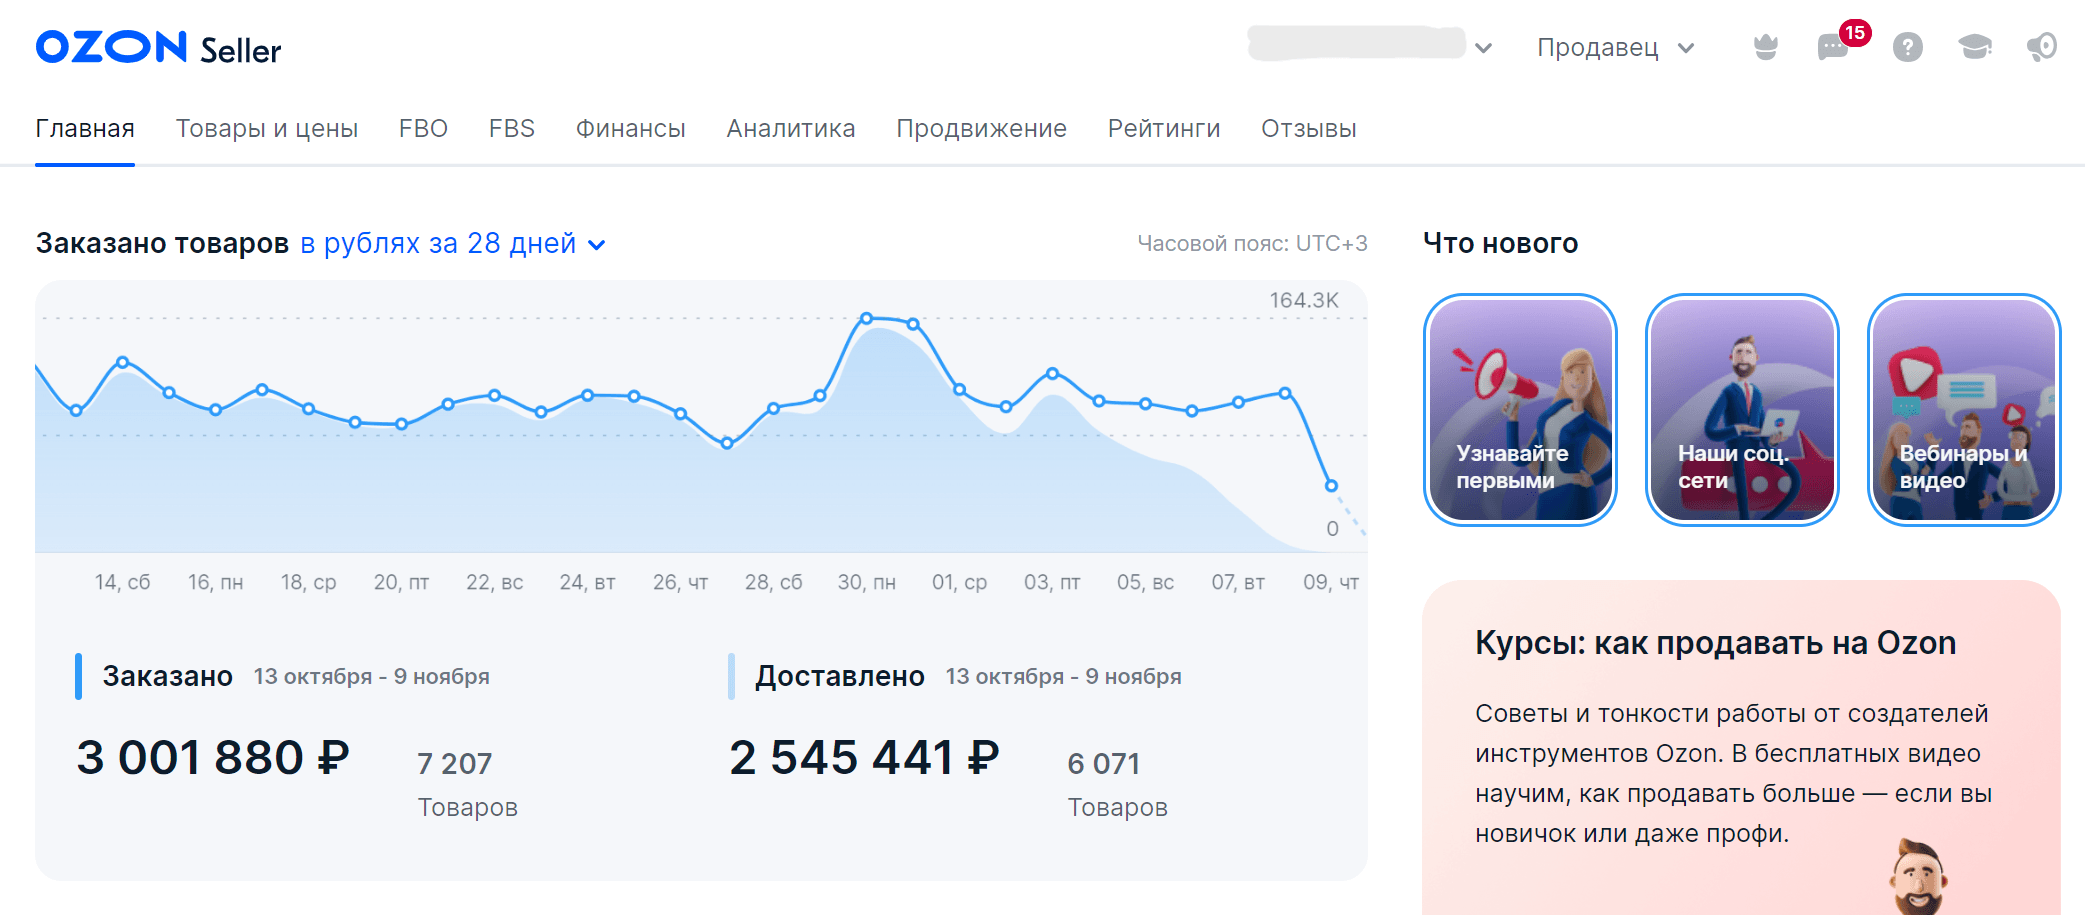Open chat messages with 15 notifications
This screenshot has height=915, width=2085.
click(1833, 47)
